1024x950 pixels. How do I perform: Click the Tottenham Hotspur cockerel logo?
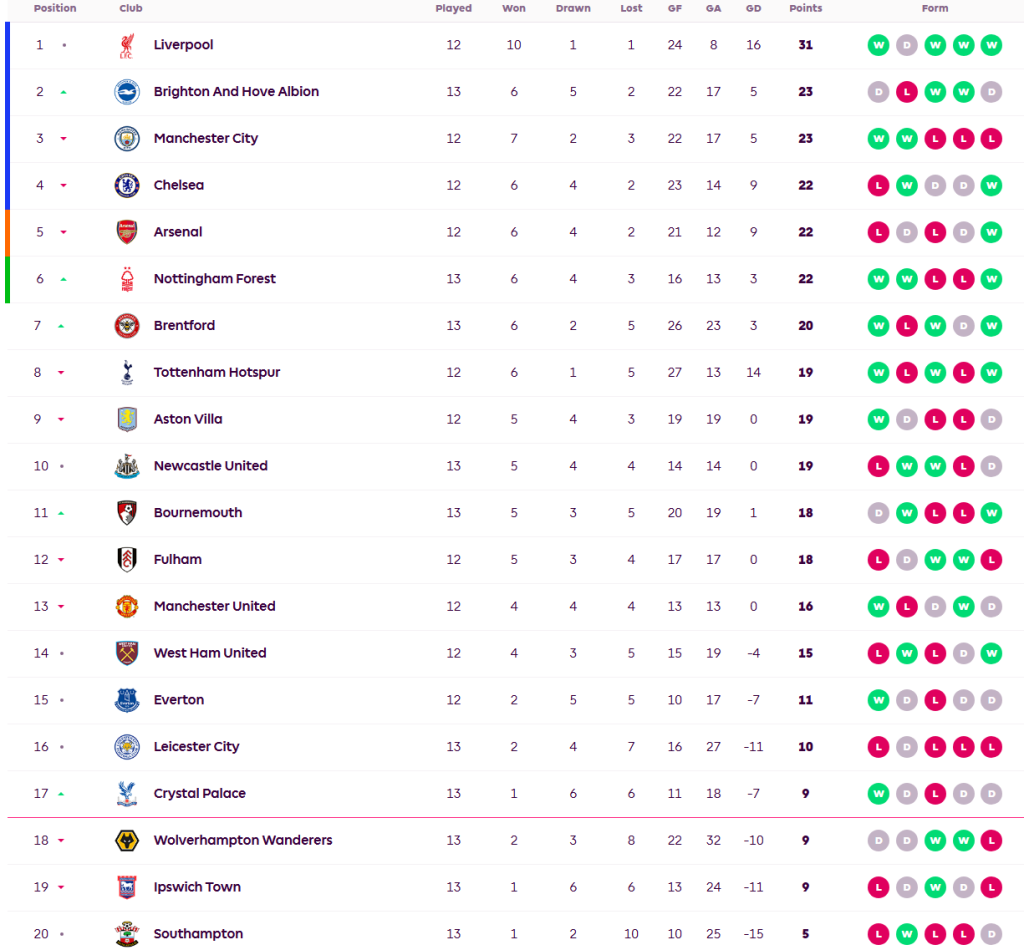(126, 372)
